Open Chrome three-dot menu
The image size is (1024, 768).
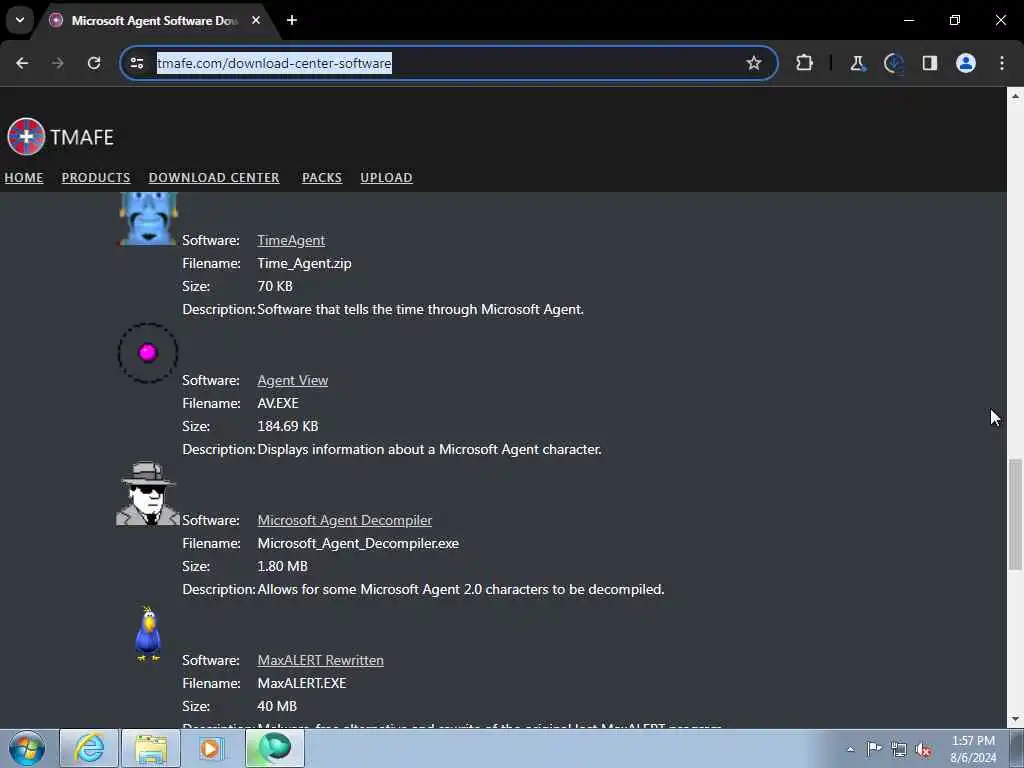[x=1002, y=63]
